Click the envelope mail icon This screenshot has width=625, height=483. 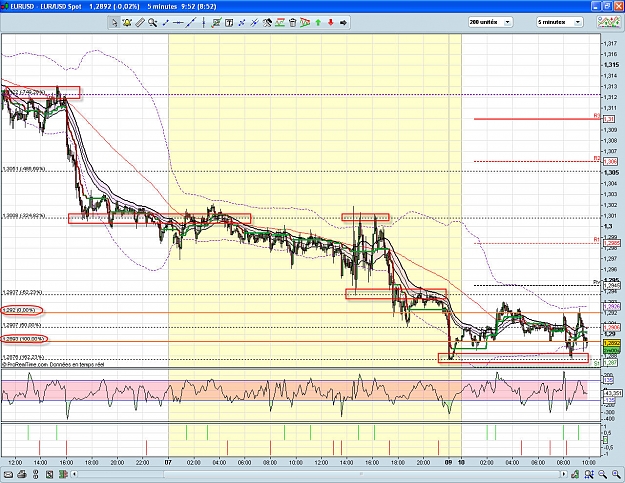8,475
